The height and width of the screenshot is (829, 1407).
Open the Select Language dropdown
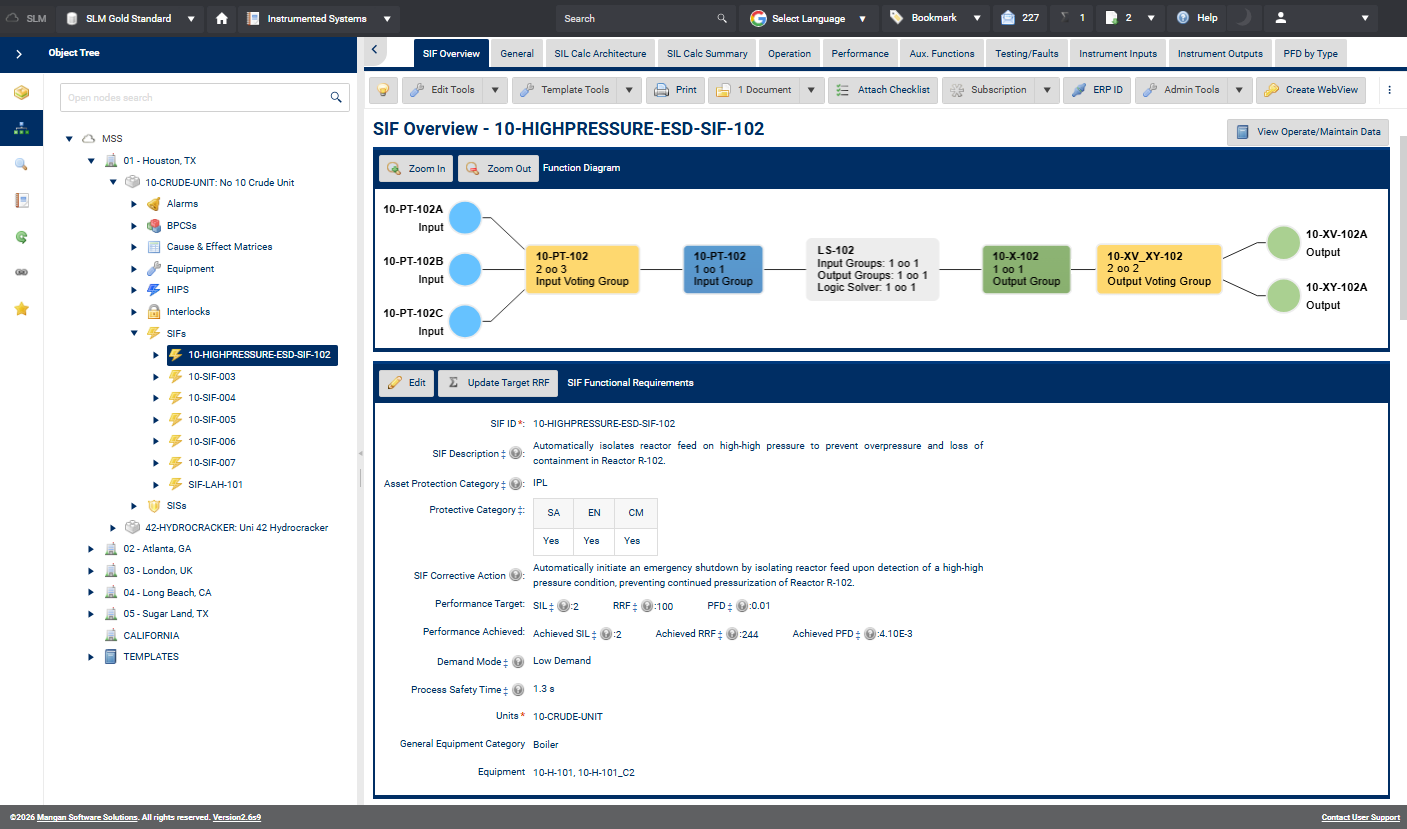[x=810, y=18]
